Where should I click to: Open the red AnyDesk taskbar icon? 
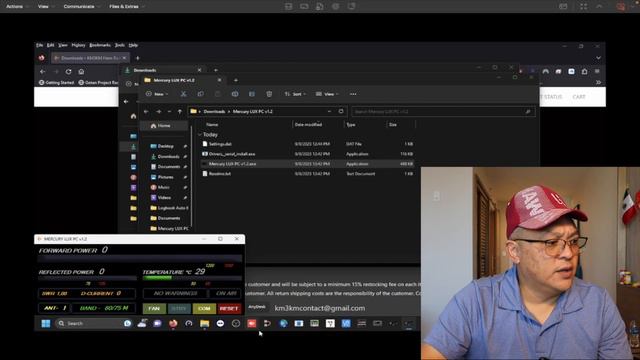click(252, 323)
